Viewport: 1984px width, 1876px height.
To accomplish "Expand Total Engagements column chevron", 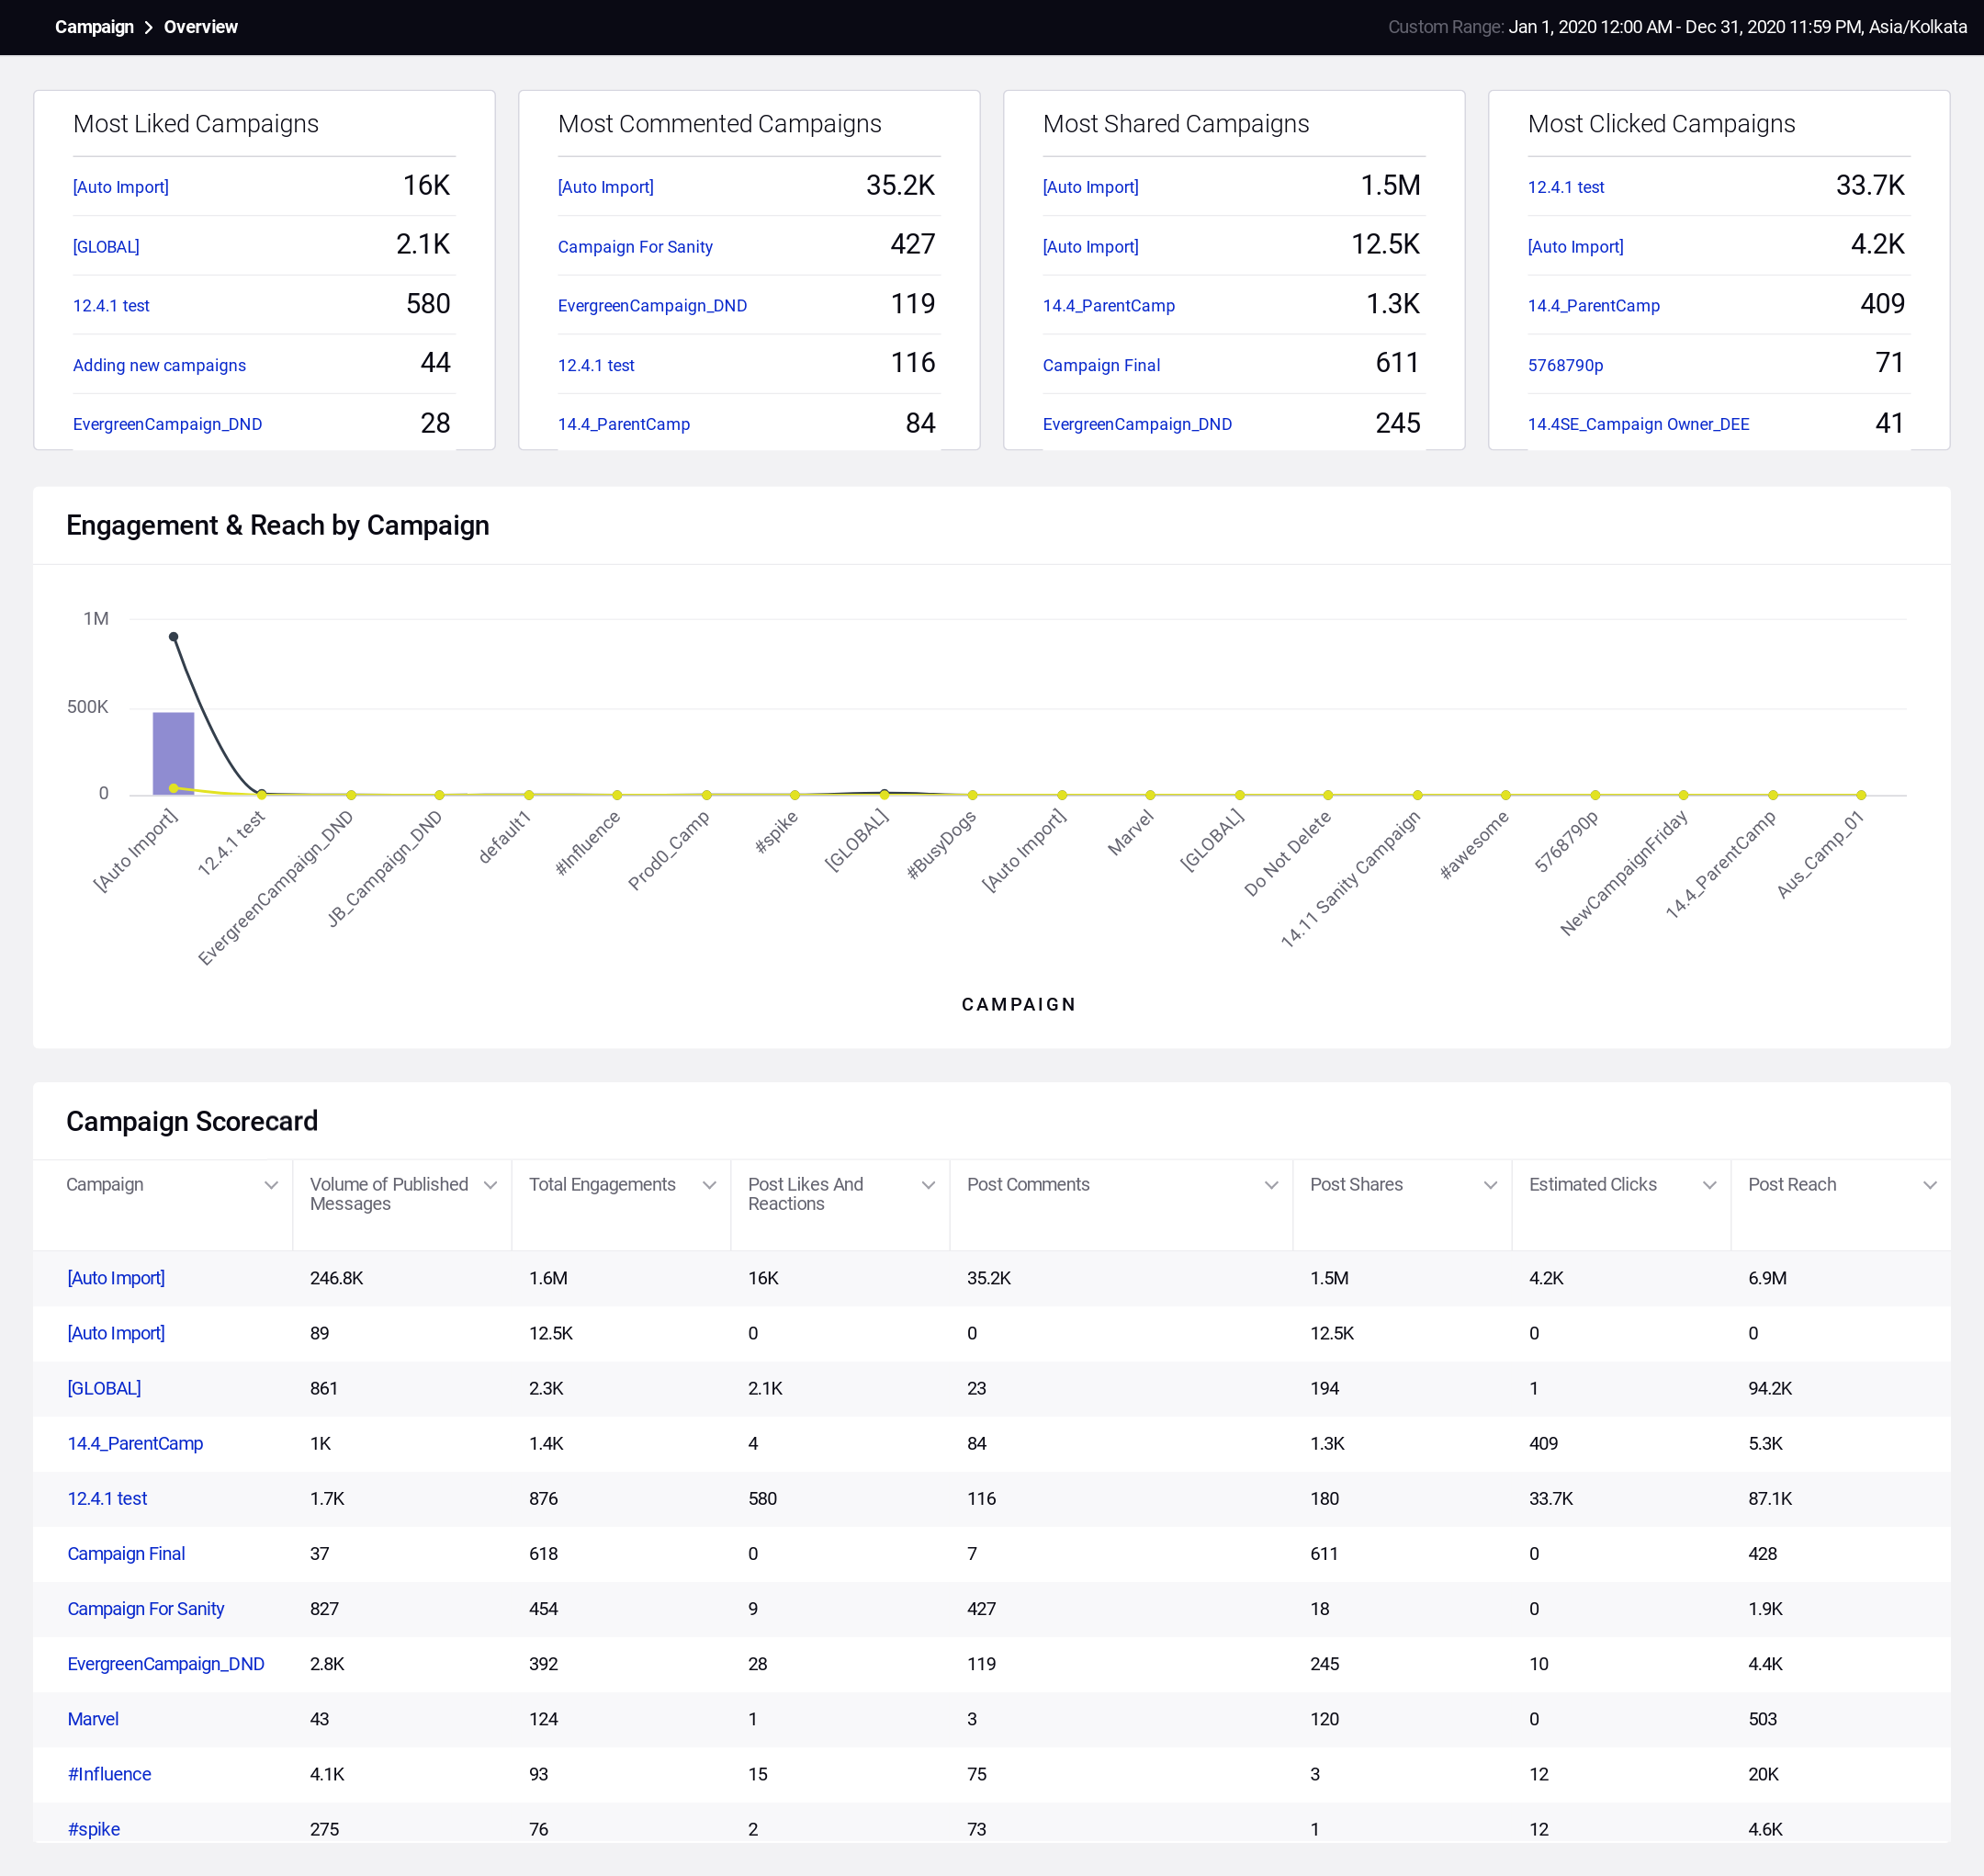I will (709, 1185).
